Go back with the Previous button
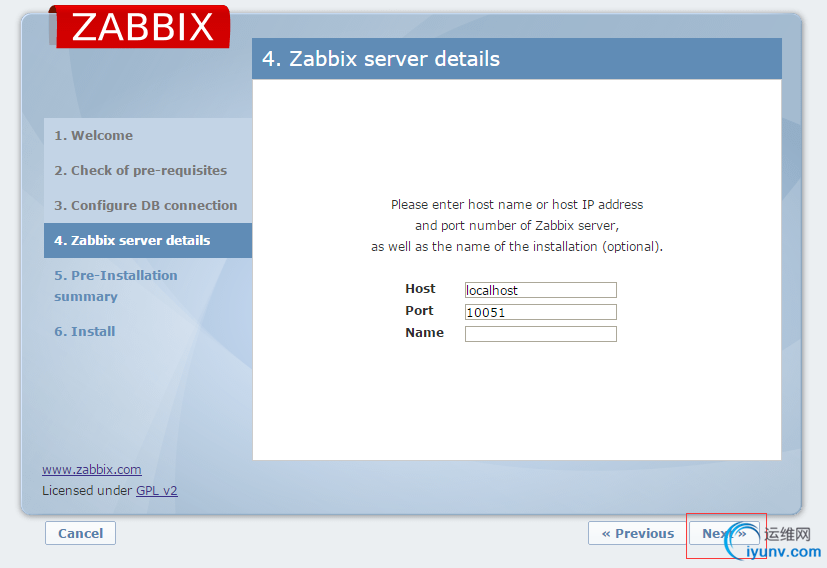 coord(638,533)
